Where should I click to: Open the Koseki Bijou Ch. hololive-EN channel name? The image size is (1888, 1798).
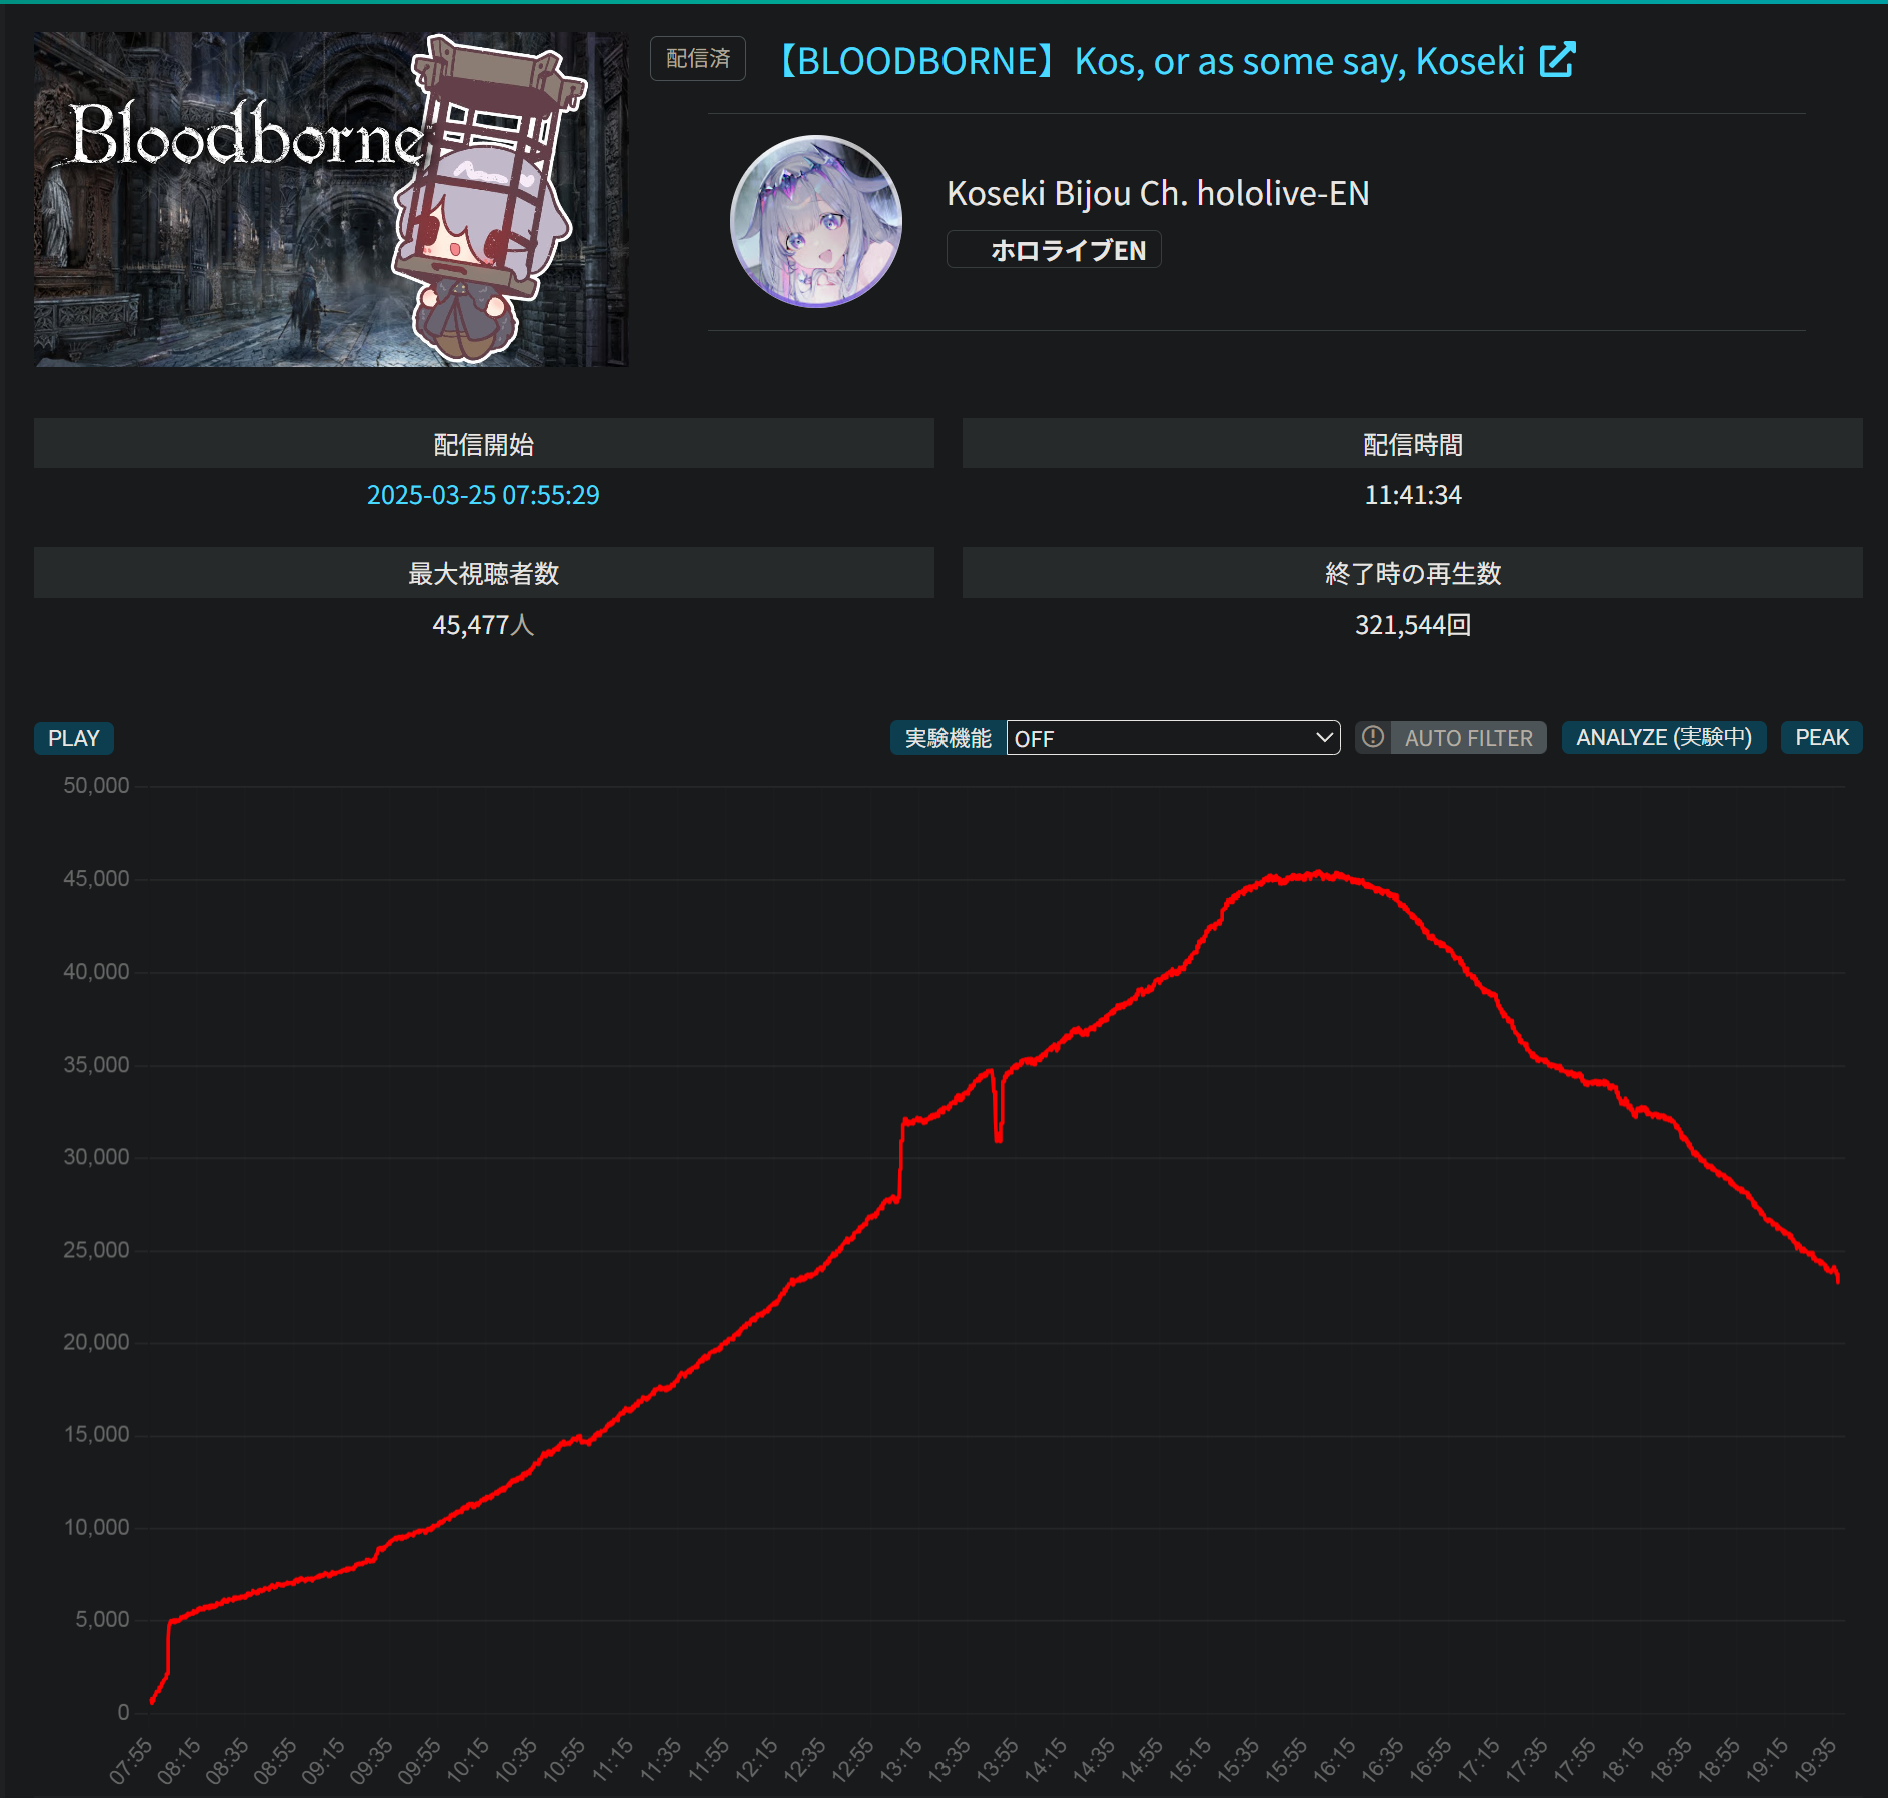point(1158,193)
